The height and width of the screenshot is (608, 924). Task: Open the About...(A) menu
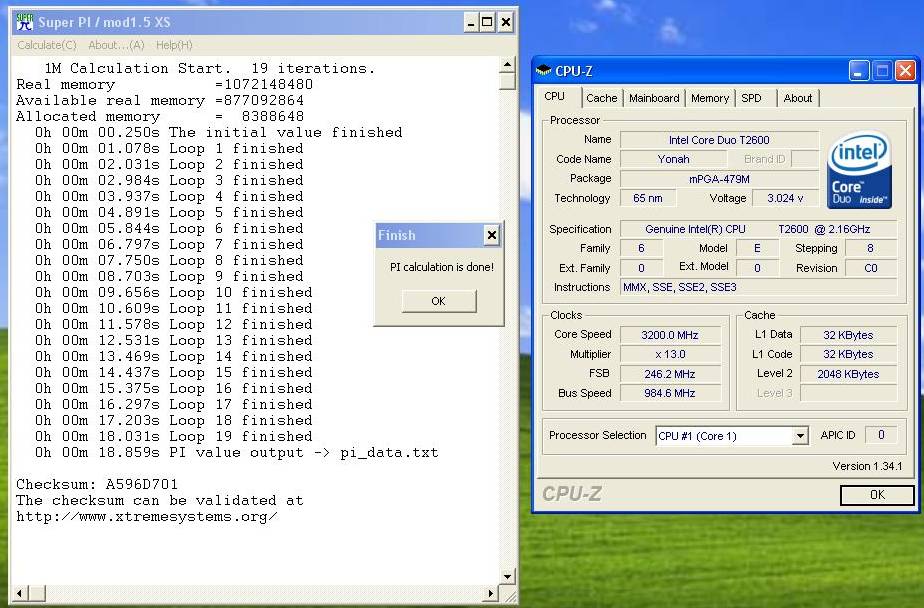pyautogui.click(x=116, y=45)
